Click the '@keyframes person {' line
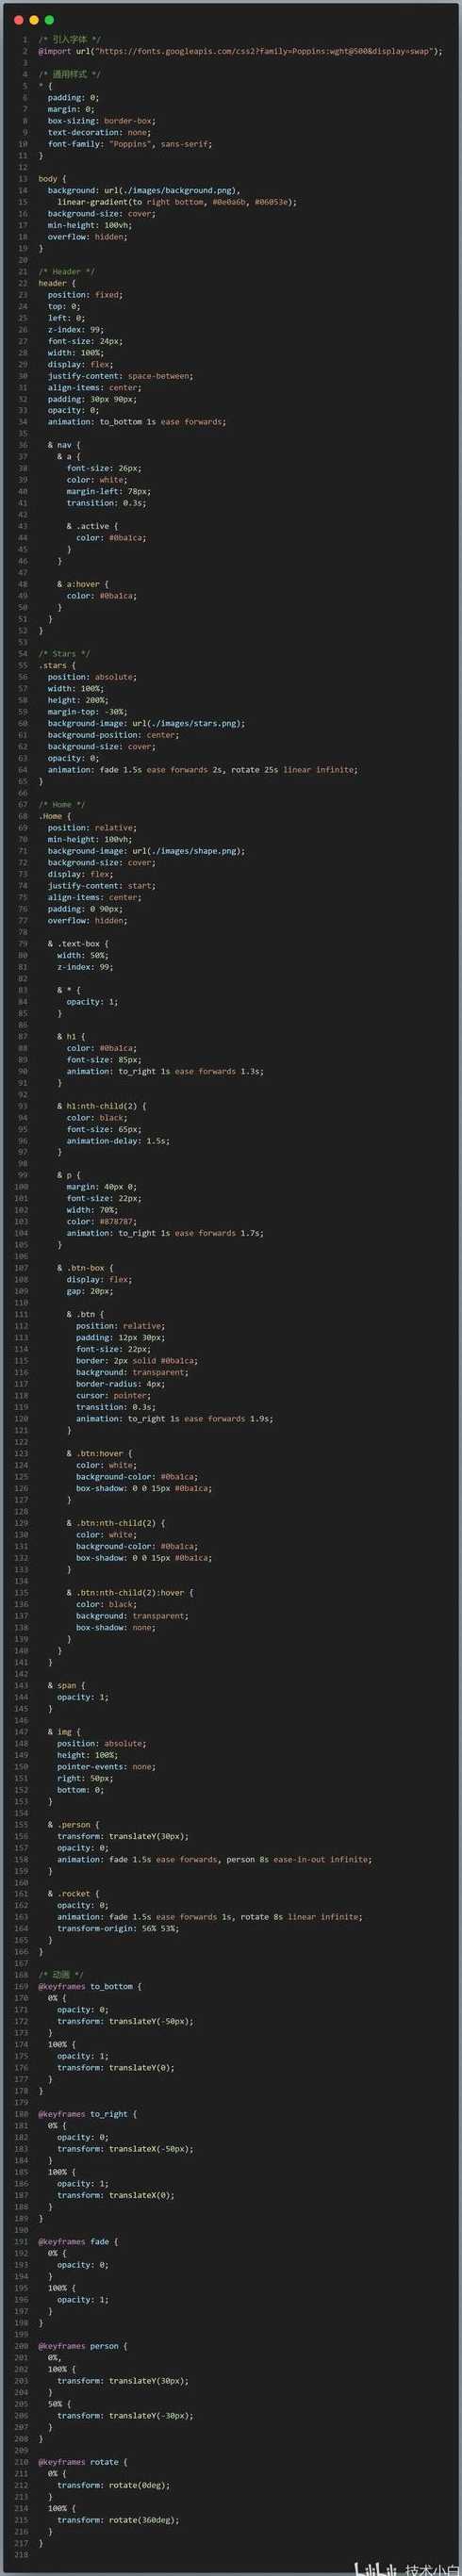 point(83,2345)
